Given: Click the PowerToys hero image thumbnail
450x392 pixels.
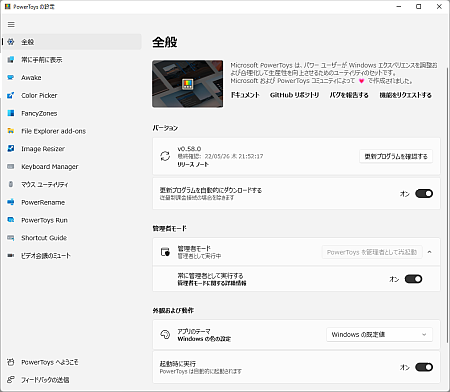Looking at the screenshot, I should click(x=188, y=84).
